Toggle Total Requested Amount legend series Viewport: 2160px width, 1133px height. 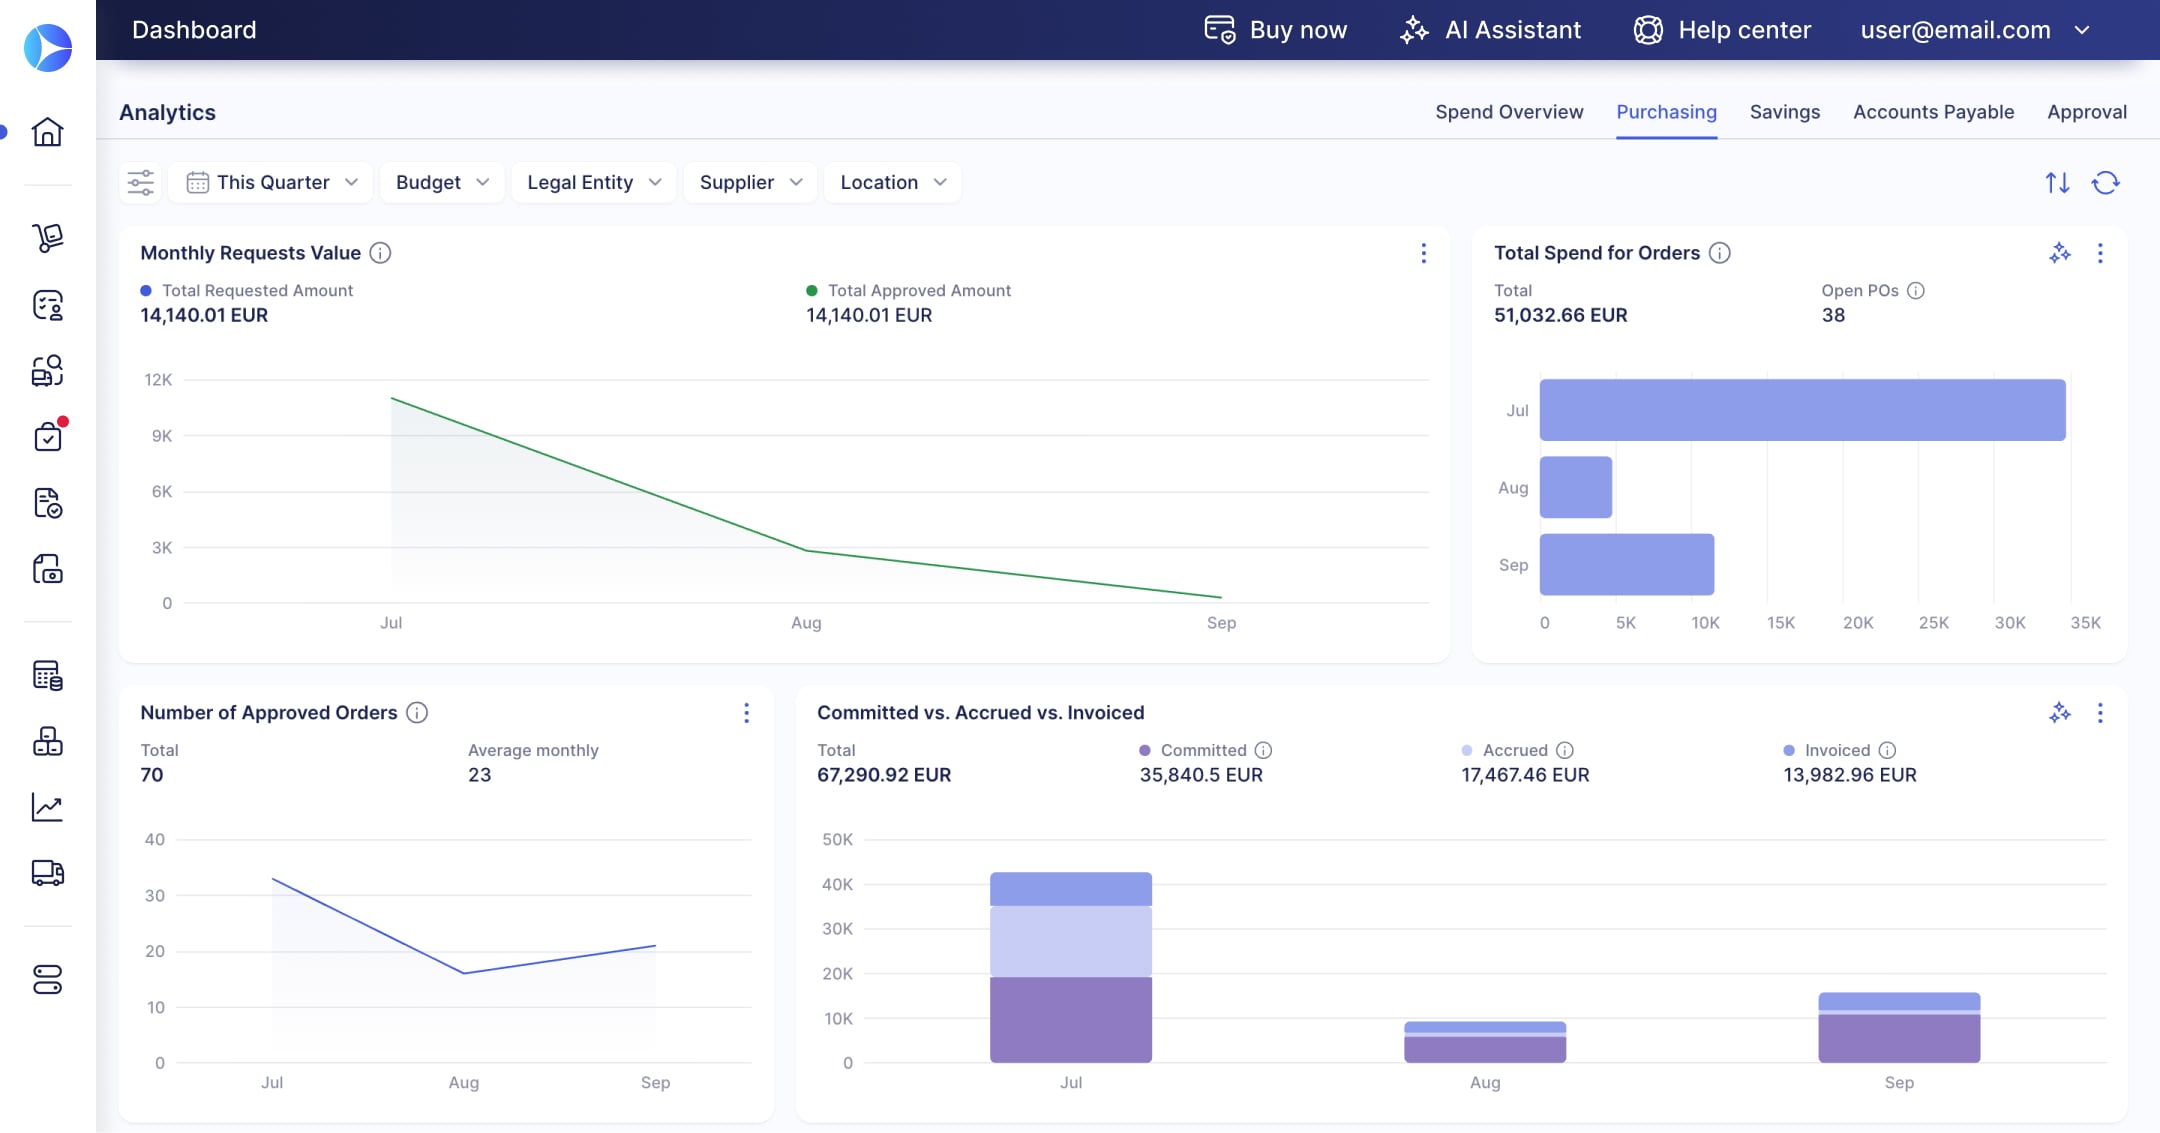click(x=247, y=290)
